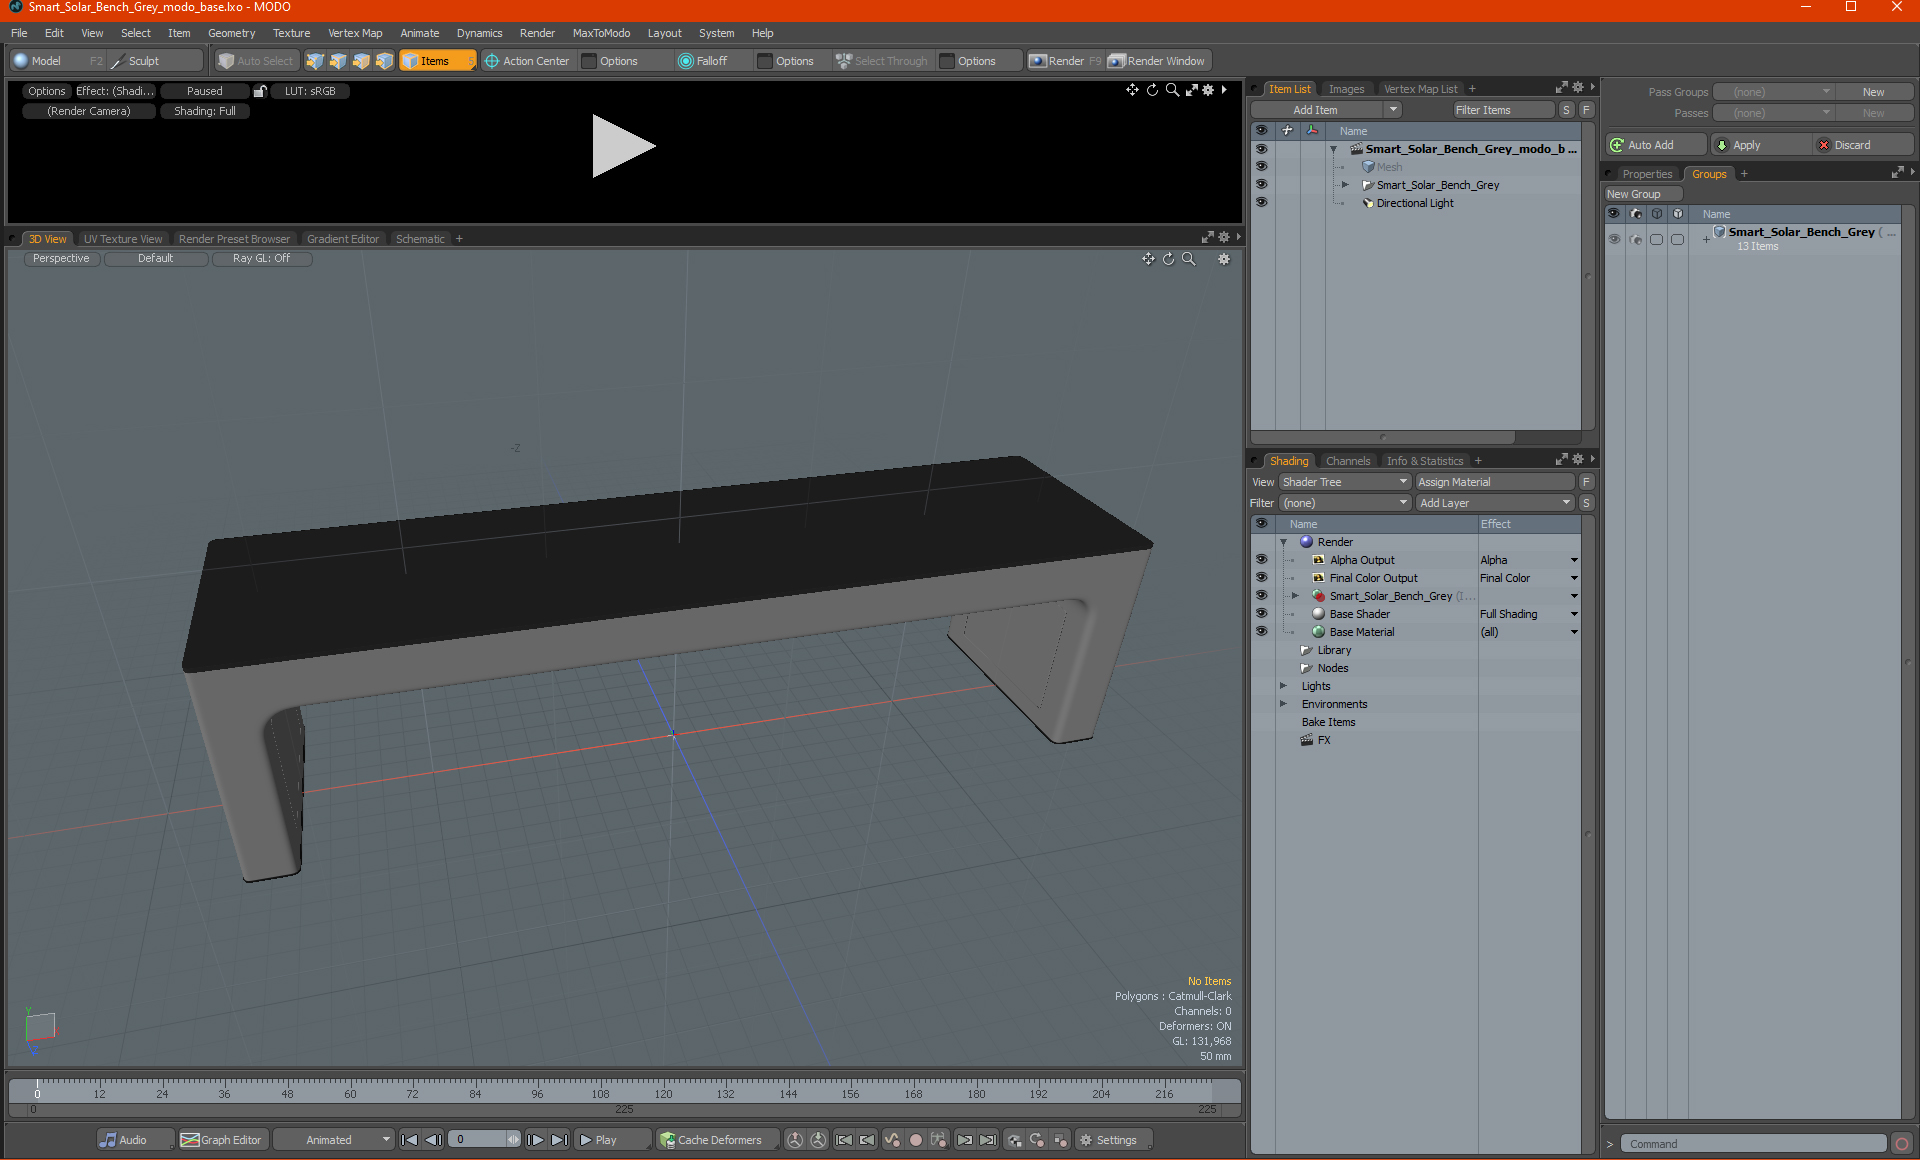Open the Graph Editor
This screenshot has width=1920, height=1160.
tap(222, 1140)
